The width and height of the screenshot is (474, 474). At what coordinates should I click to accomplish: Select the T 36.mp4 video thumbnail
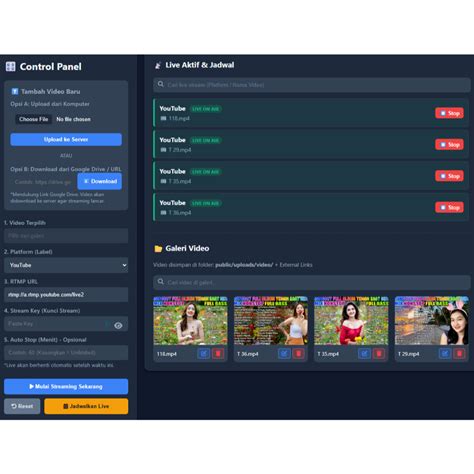coord(271,320)
